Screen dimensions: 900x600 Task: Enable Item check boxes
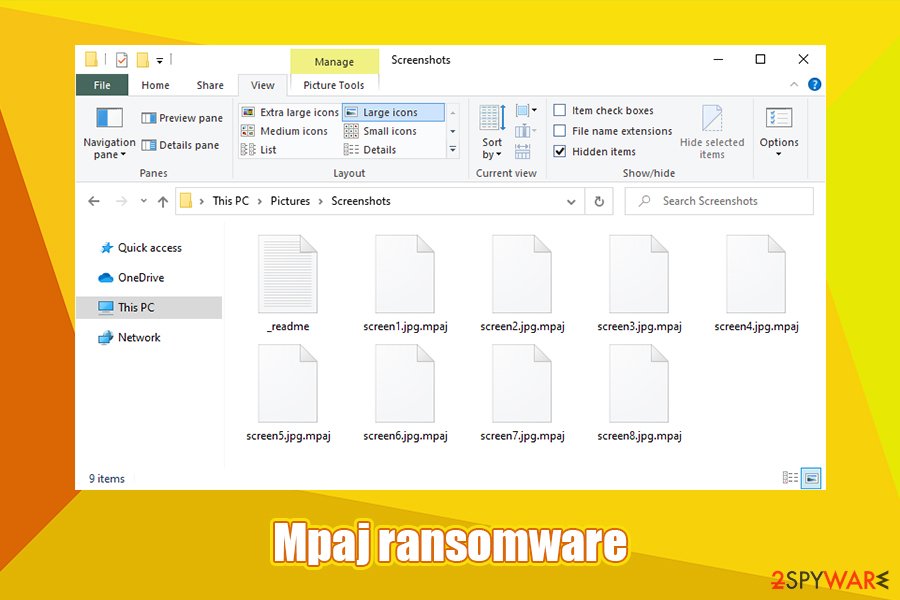point(560,110)
